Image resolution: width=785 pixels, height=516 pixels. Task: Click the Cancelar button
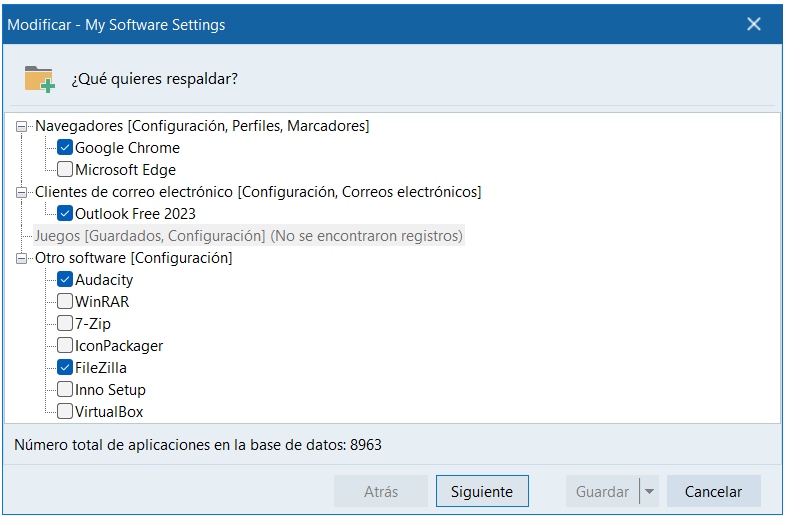pyautogui.click(x=713, y=492)
